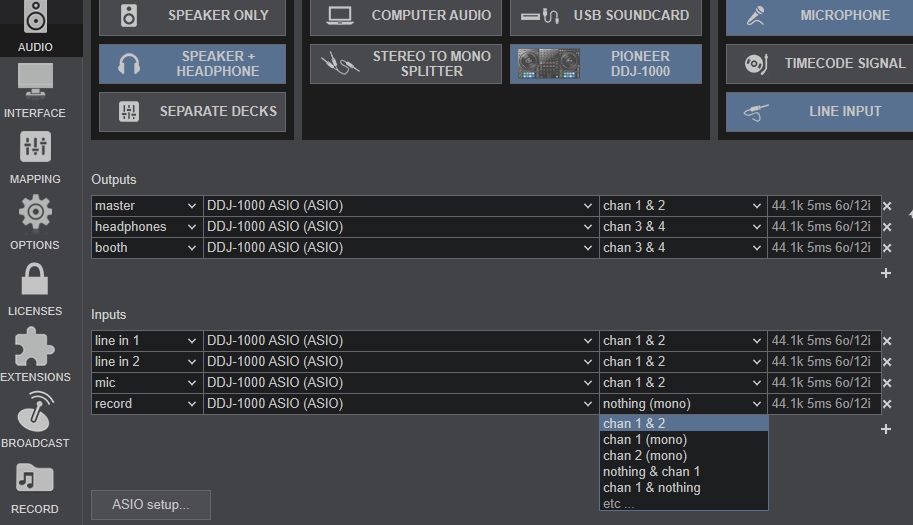This screenshot has height=525, width=913.
Task: Select 'etc ...' at the list bottom
Action: click(x=684, y=503)
